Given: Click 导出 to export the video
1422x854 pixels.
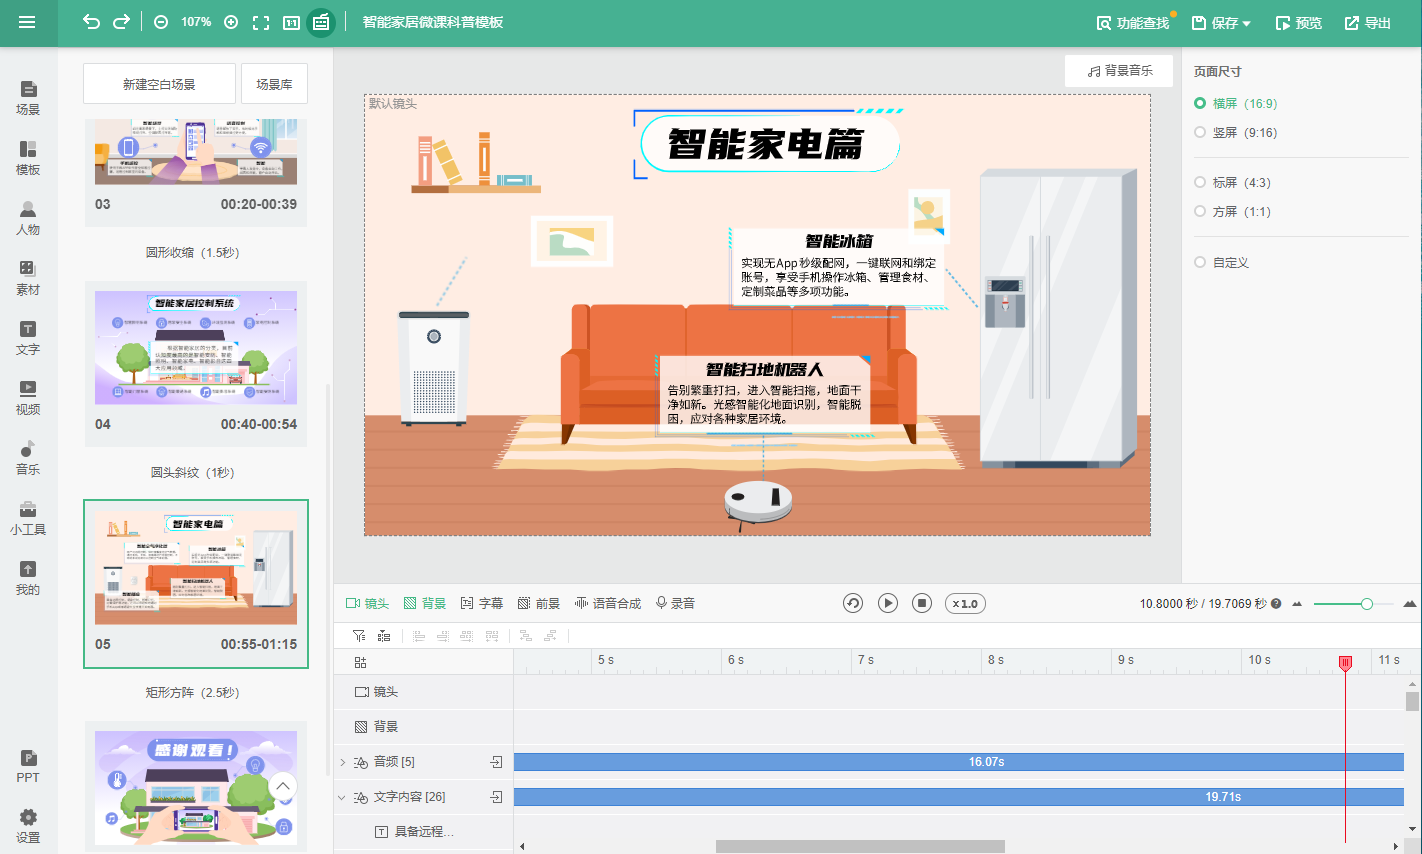Looking at the screenshot, I should (1368, 23).
